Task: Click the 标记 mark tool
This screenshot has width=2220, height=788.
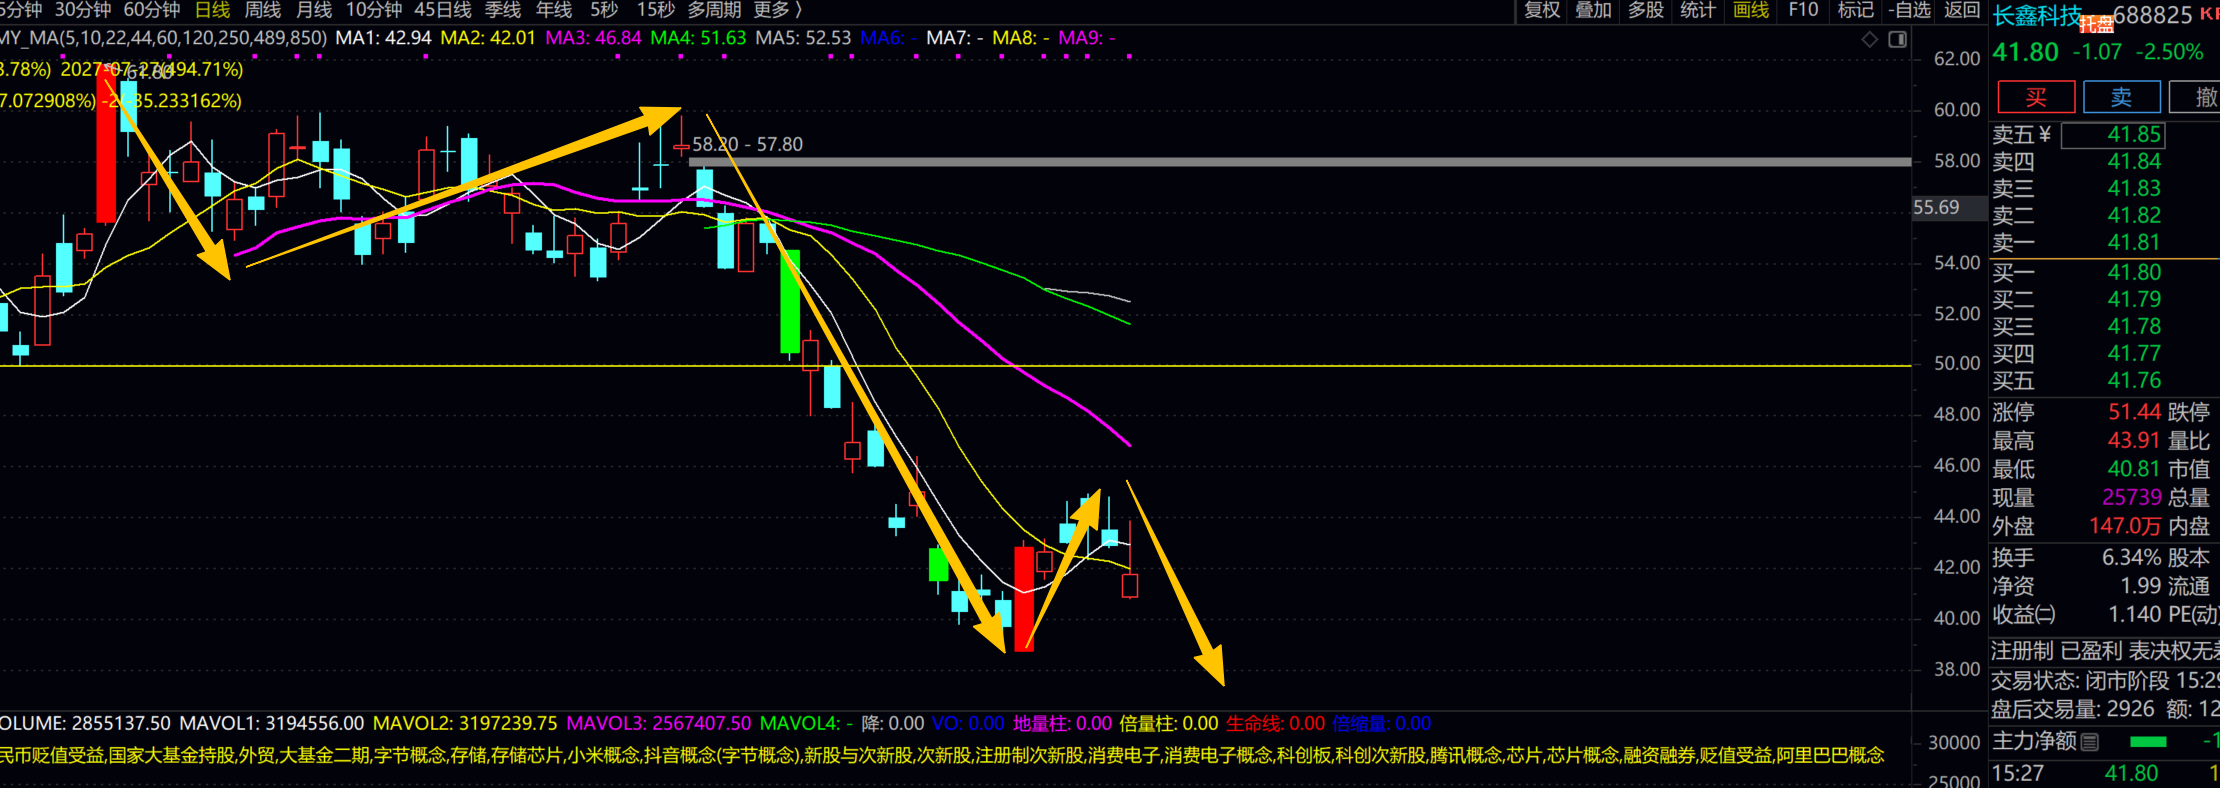Action: [1855, 10]
